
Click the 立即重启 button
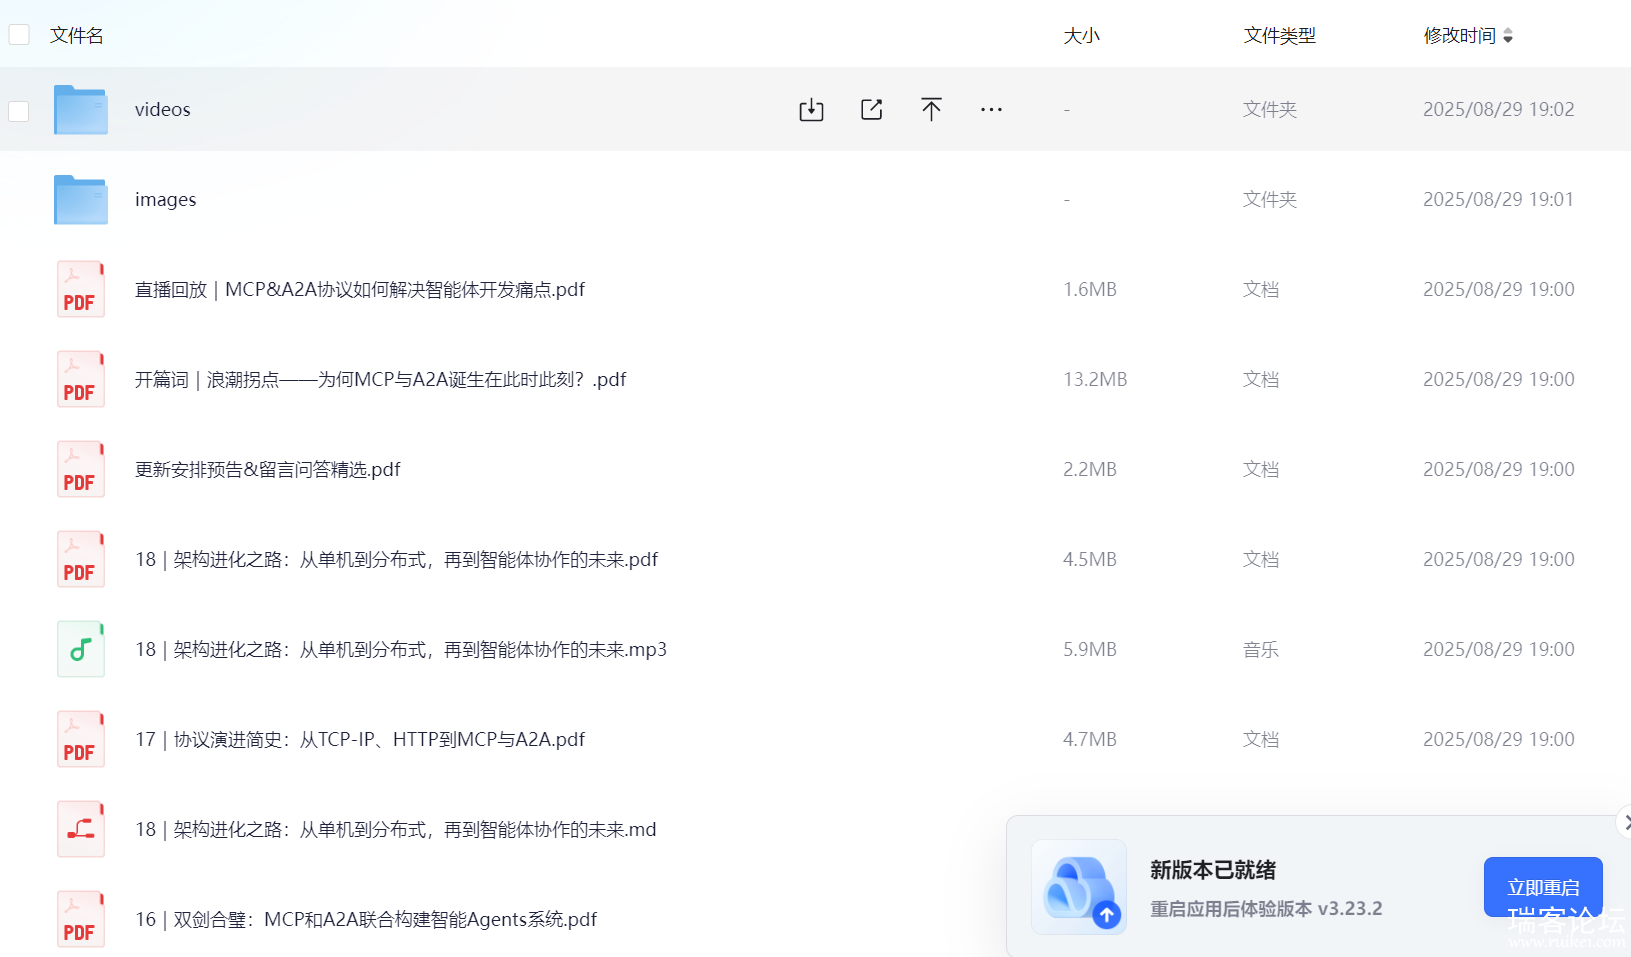coord(1542,886)
